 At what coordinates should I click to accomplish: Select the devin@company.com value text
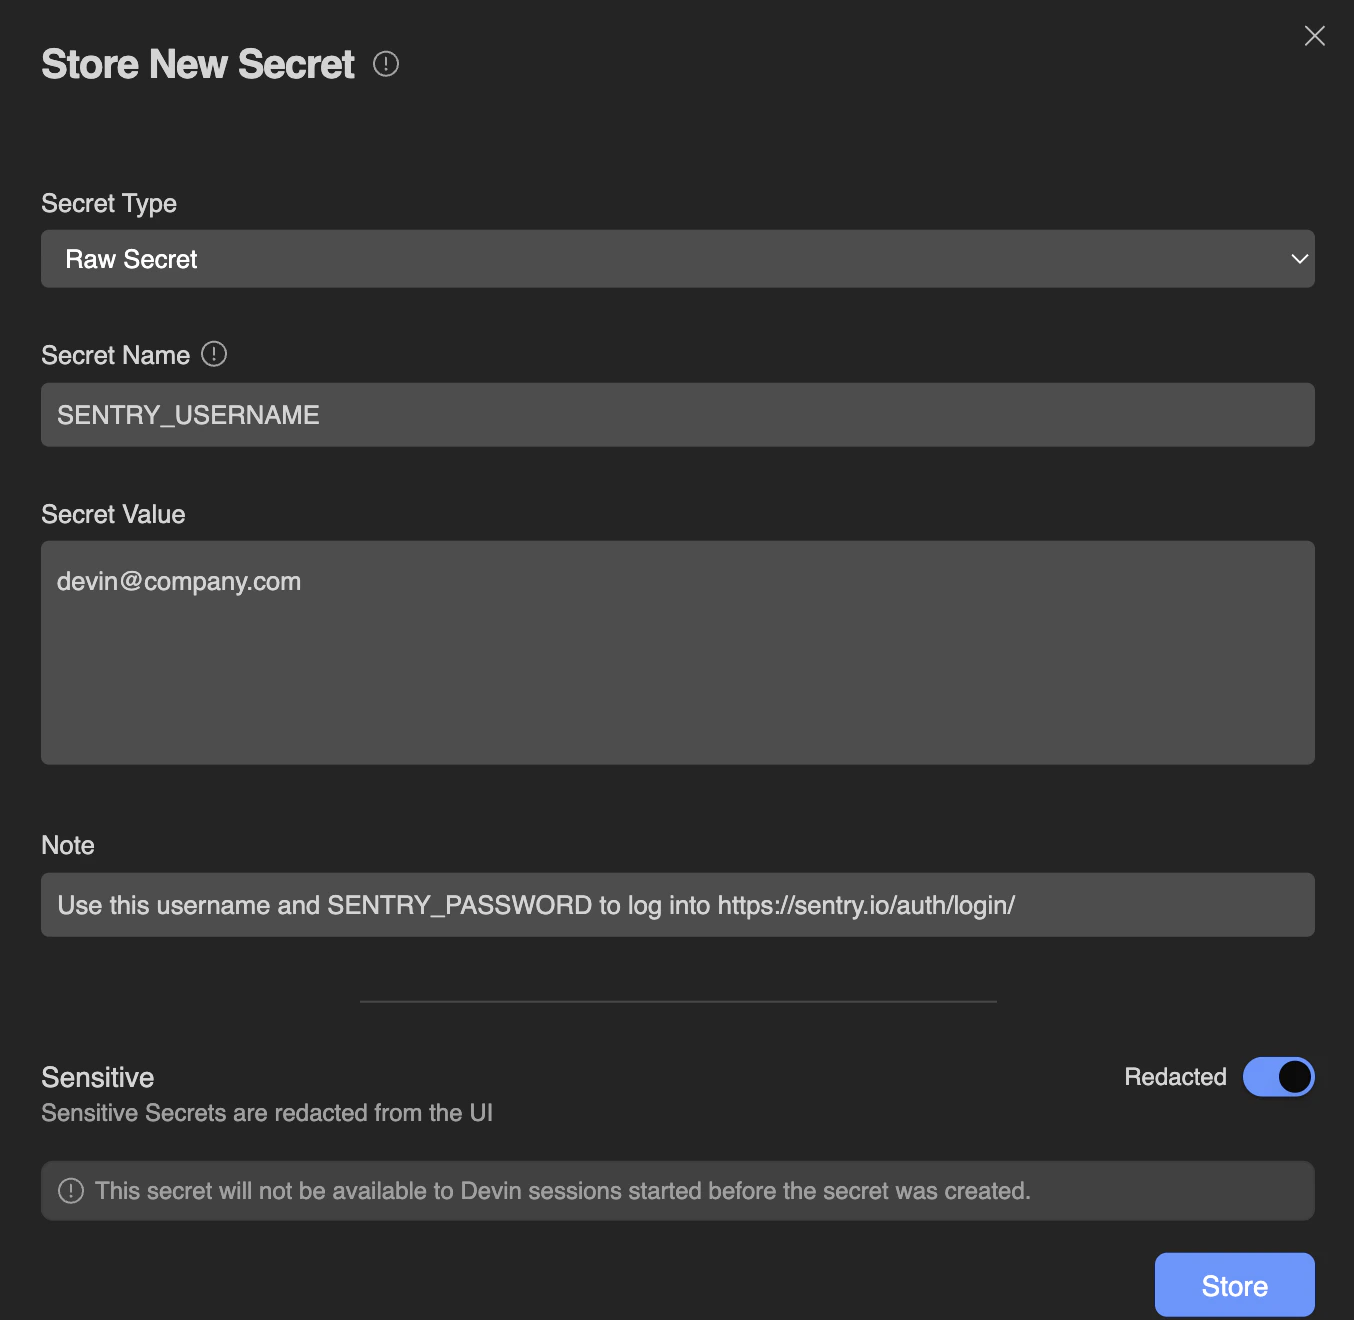point(179,581)
